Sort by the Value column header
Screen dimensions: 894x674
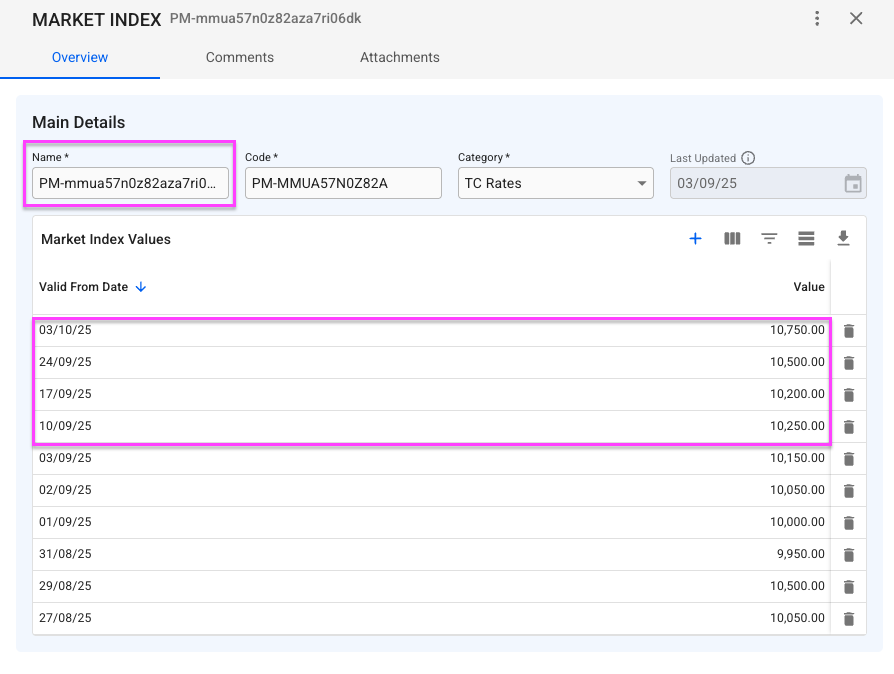click(x=808, y=287)
